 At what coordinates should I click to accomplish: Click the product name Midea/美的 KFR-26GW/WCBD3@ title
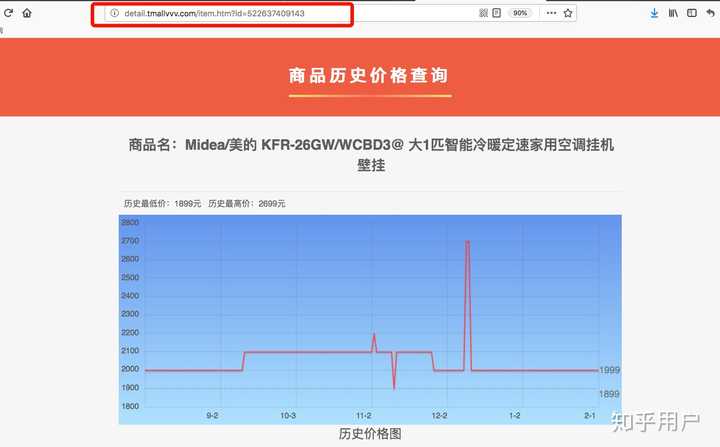click(x=371, y=155)
